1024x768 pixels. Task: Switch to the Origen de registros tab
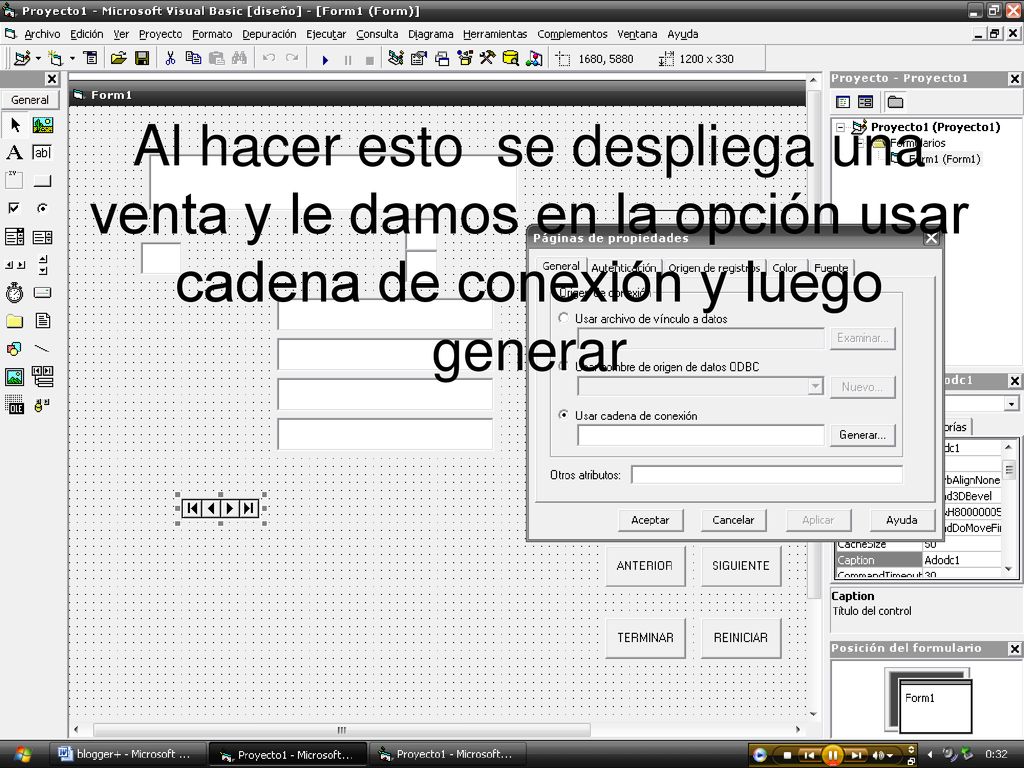click(714, 267)
